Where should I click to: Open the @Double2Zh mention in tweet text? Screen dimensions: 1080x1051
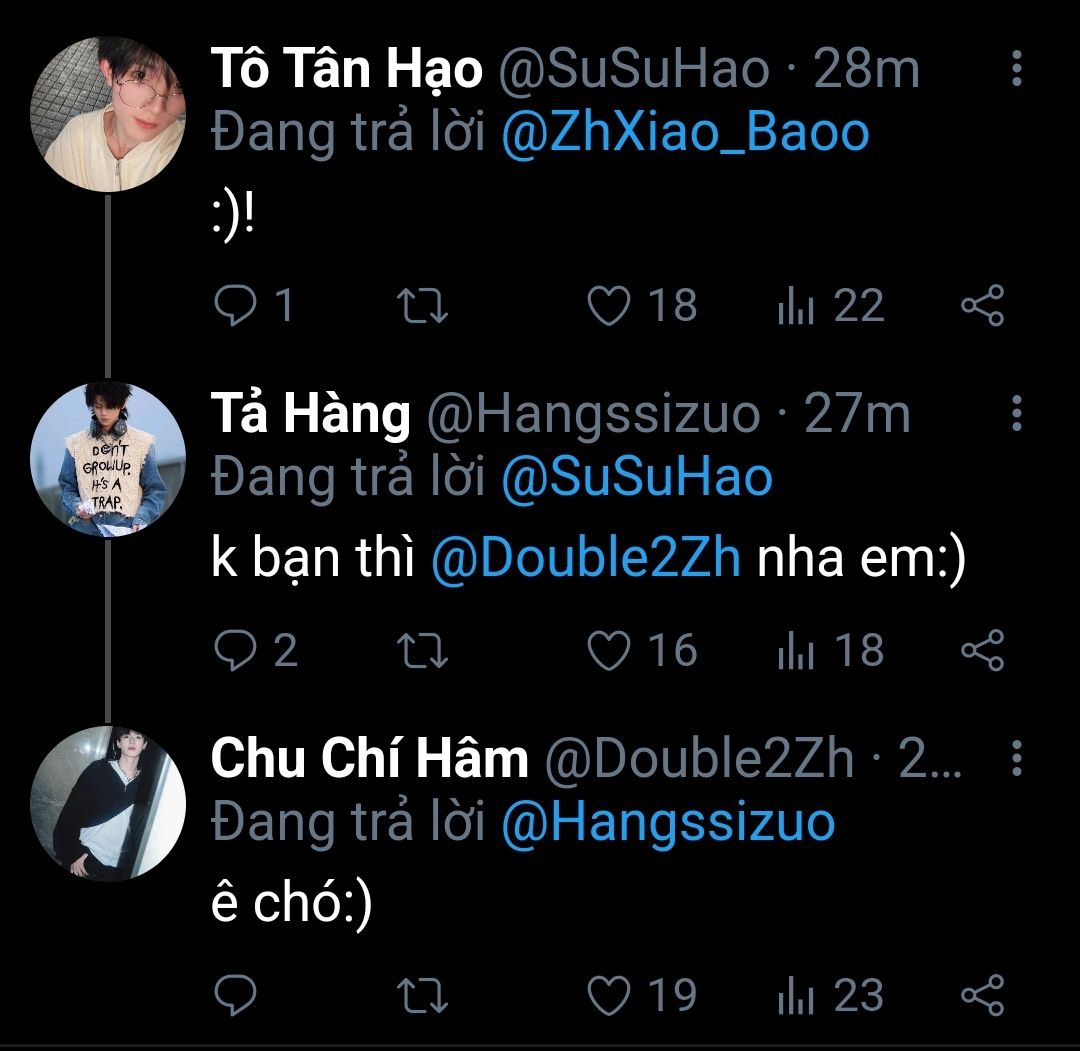pyautogui.click(x=586, y=560)
